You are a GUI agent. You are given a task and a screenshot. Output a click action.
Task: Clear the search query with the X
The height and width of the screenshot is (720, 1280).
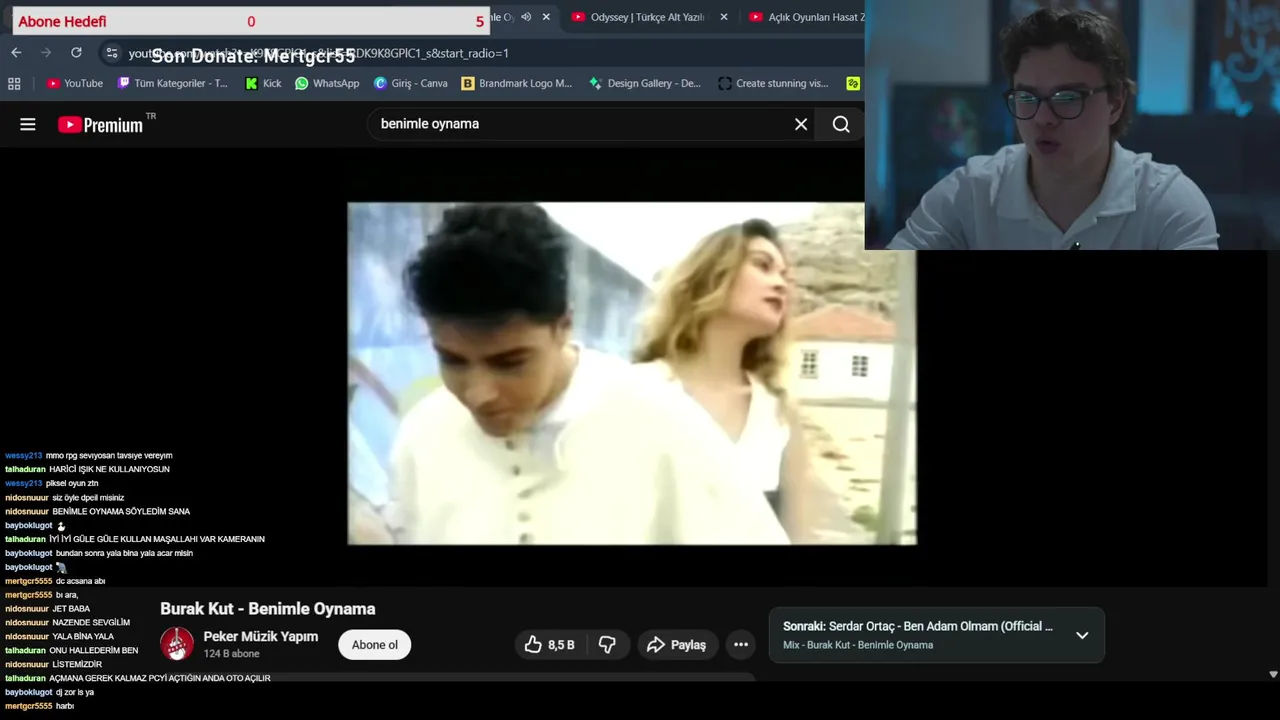coord(801,124)
